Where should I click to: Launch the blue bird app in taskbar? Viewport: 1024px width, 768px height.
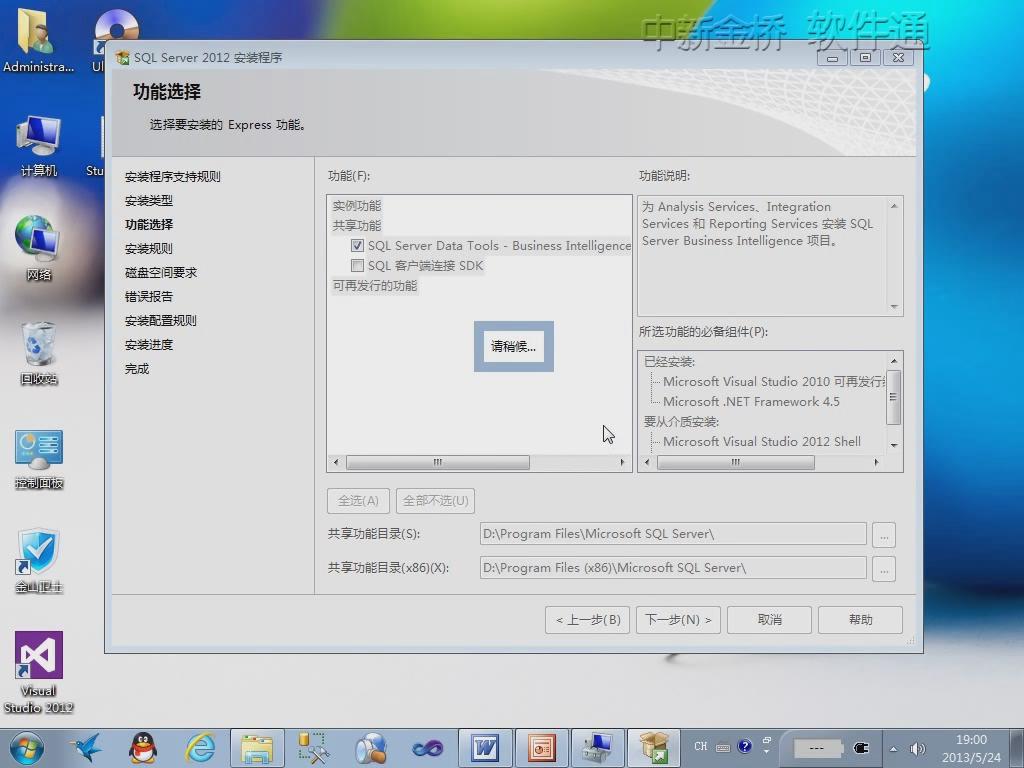point(87,748)
